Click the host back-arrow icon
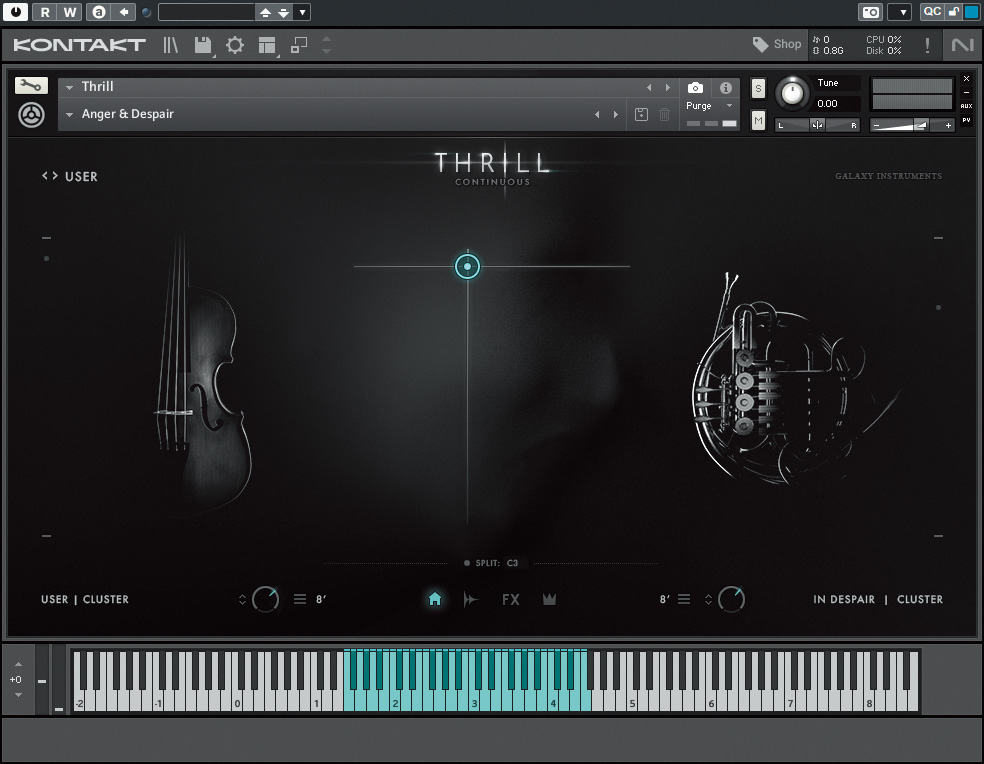 click(x=124, y=12)
